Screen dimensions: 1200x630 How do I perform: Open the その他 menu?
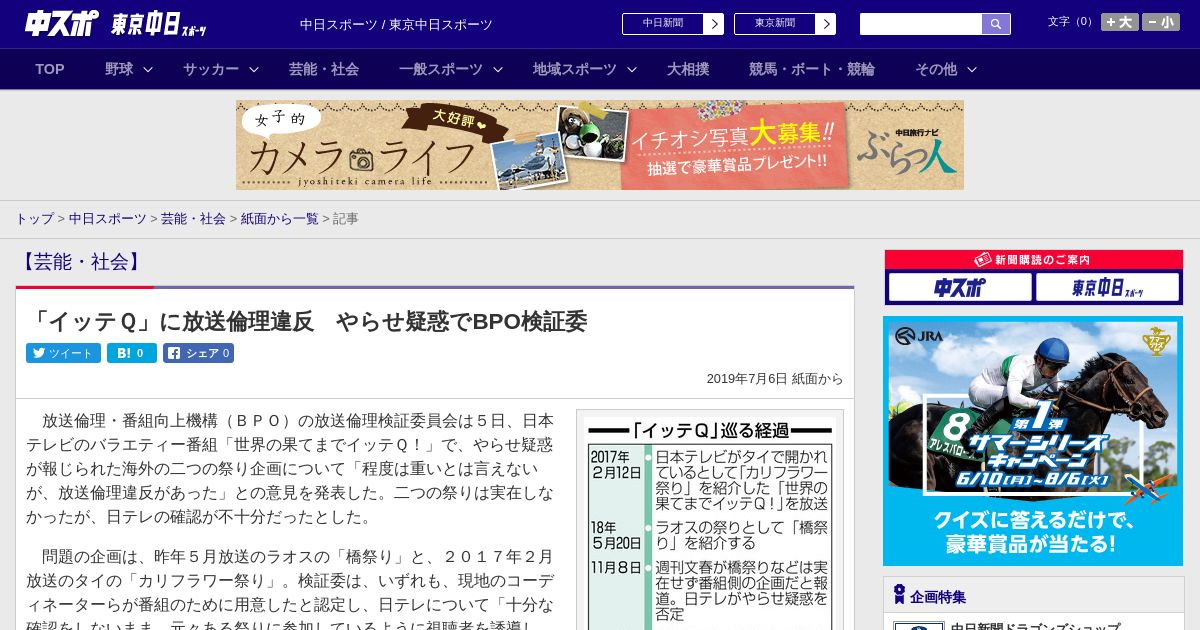point(936,69)
